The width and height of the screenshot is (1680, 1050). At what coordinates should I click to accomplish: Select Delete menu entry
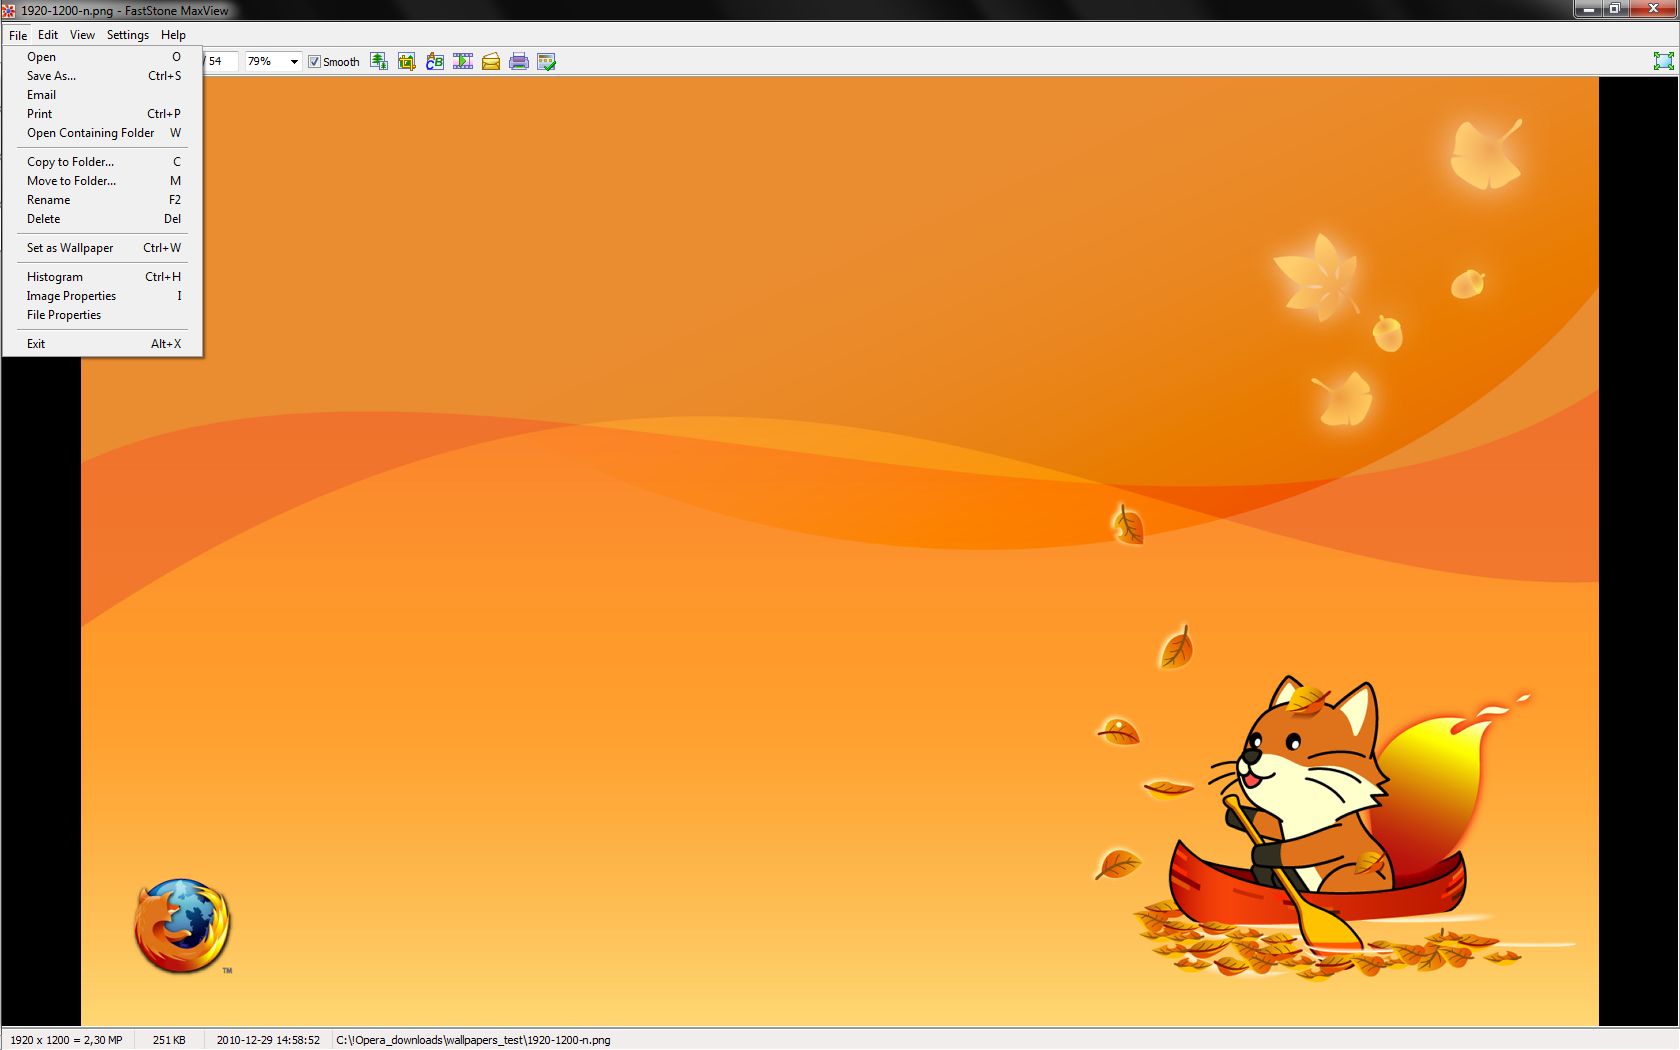[x=102, y=219]
